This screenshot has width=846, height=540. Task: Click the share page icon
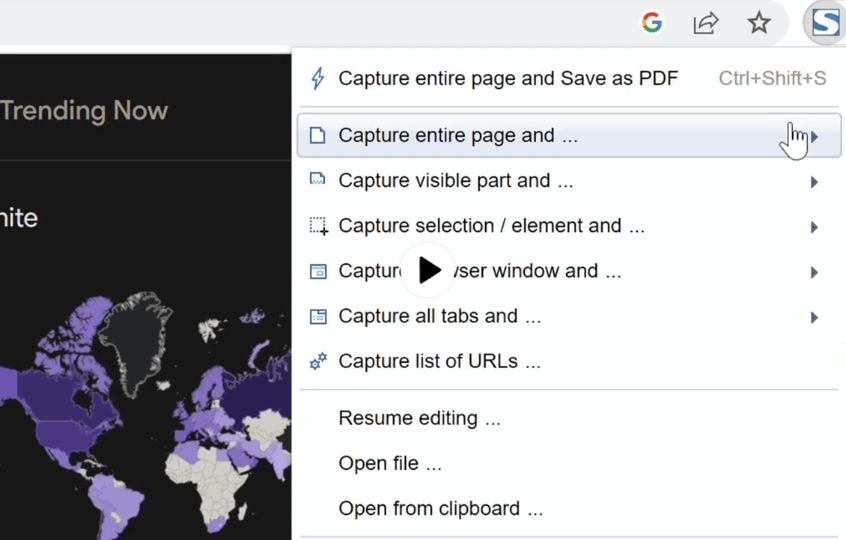pyautogui.click(x=706, y=22)
